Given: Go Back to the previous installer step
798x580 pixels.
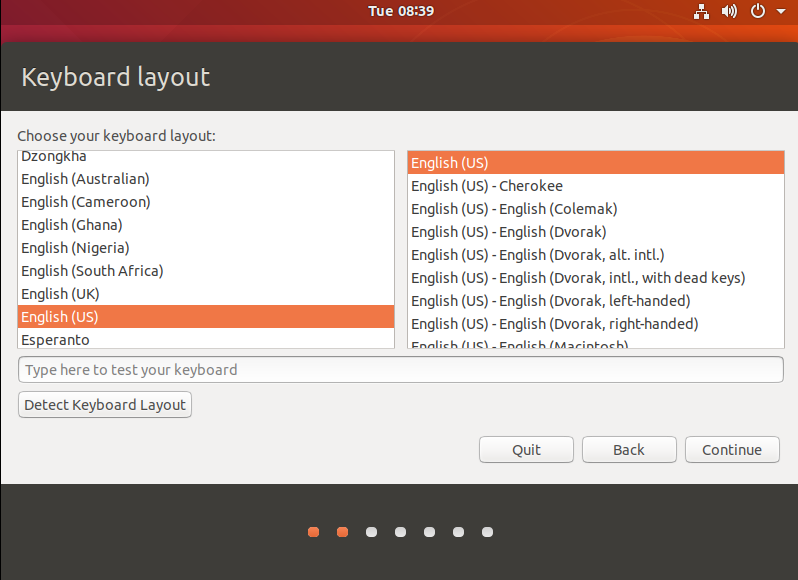Looking at the screenshot, I should (629, 450).
